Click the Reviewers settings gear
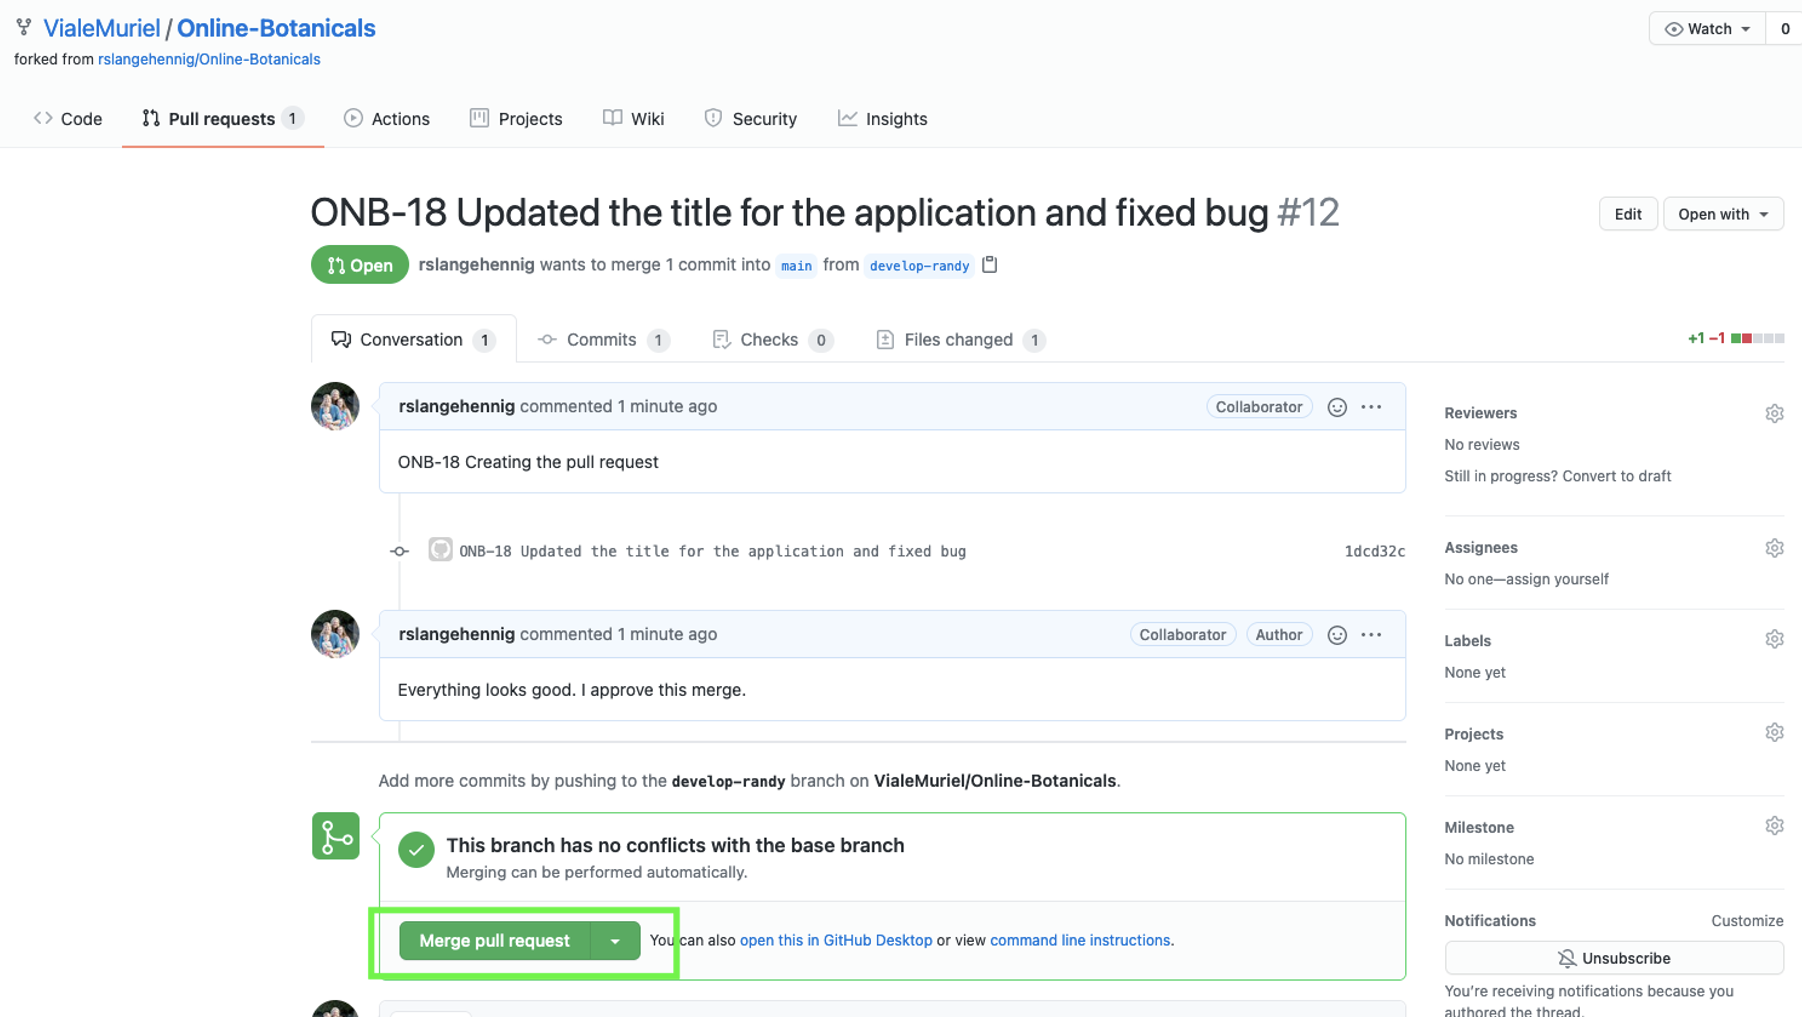The width and height of the screenshot is (1802, 1018). pos(1774,413)
